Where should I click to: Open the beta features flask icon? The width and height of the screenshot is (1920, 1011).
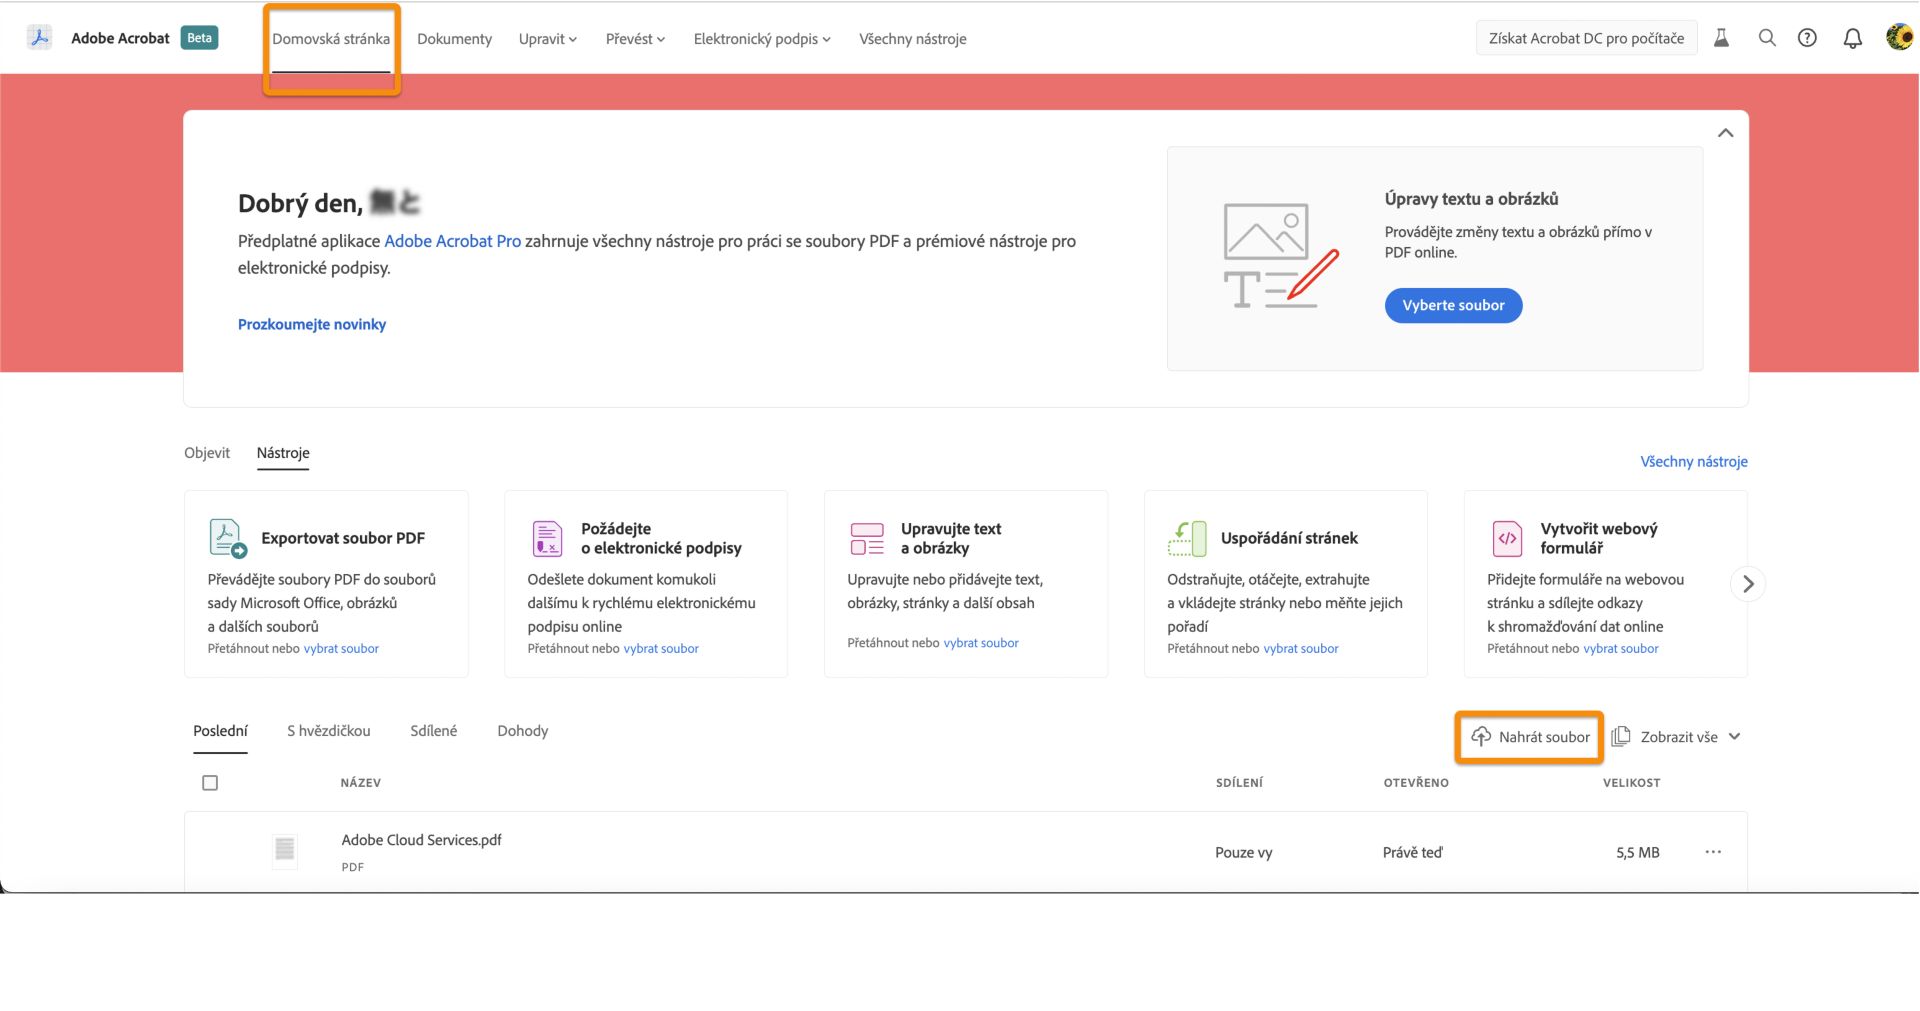click(x=1721, y=38)
